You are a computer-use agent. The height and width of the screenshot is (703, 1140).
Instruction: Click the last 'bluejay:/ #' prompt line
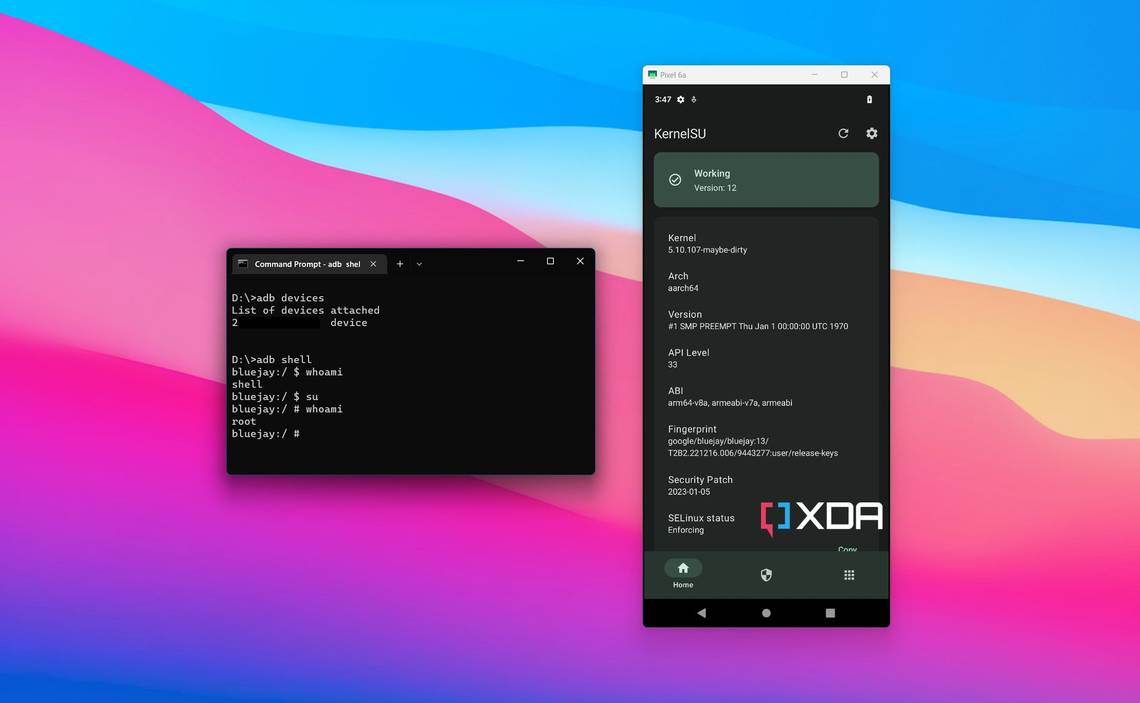tap(265, 434)
